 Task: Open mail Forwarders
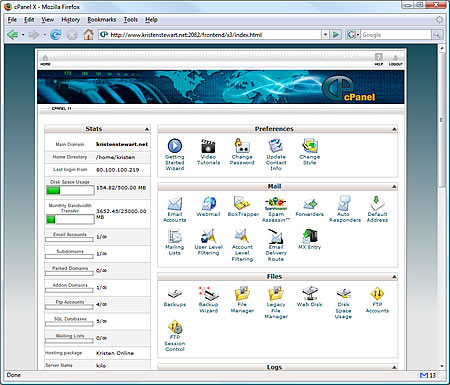[310, 204]
